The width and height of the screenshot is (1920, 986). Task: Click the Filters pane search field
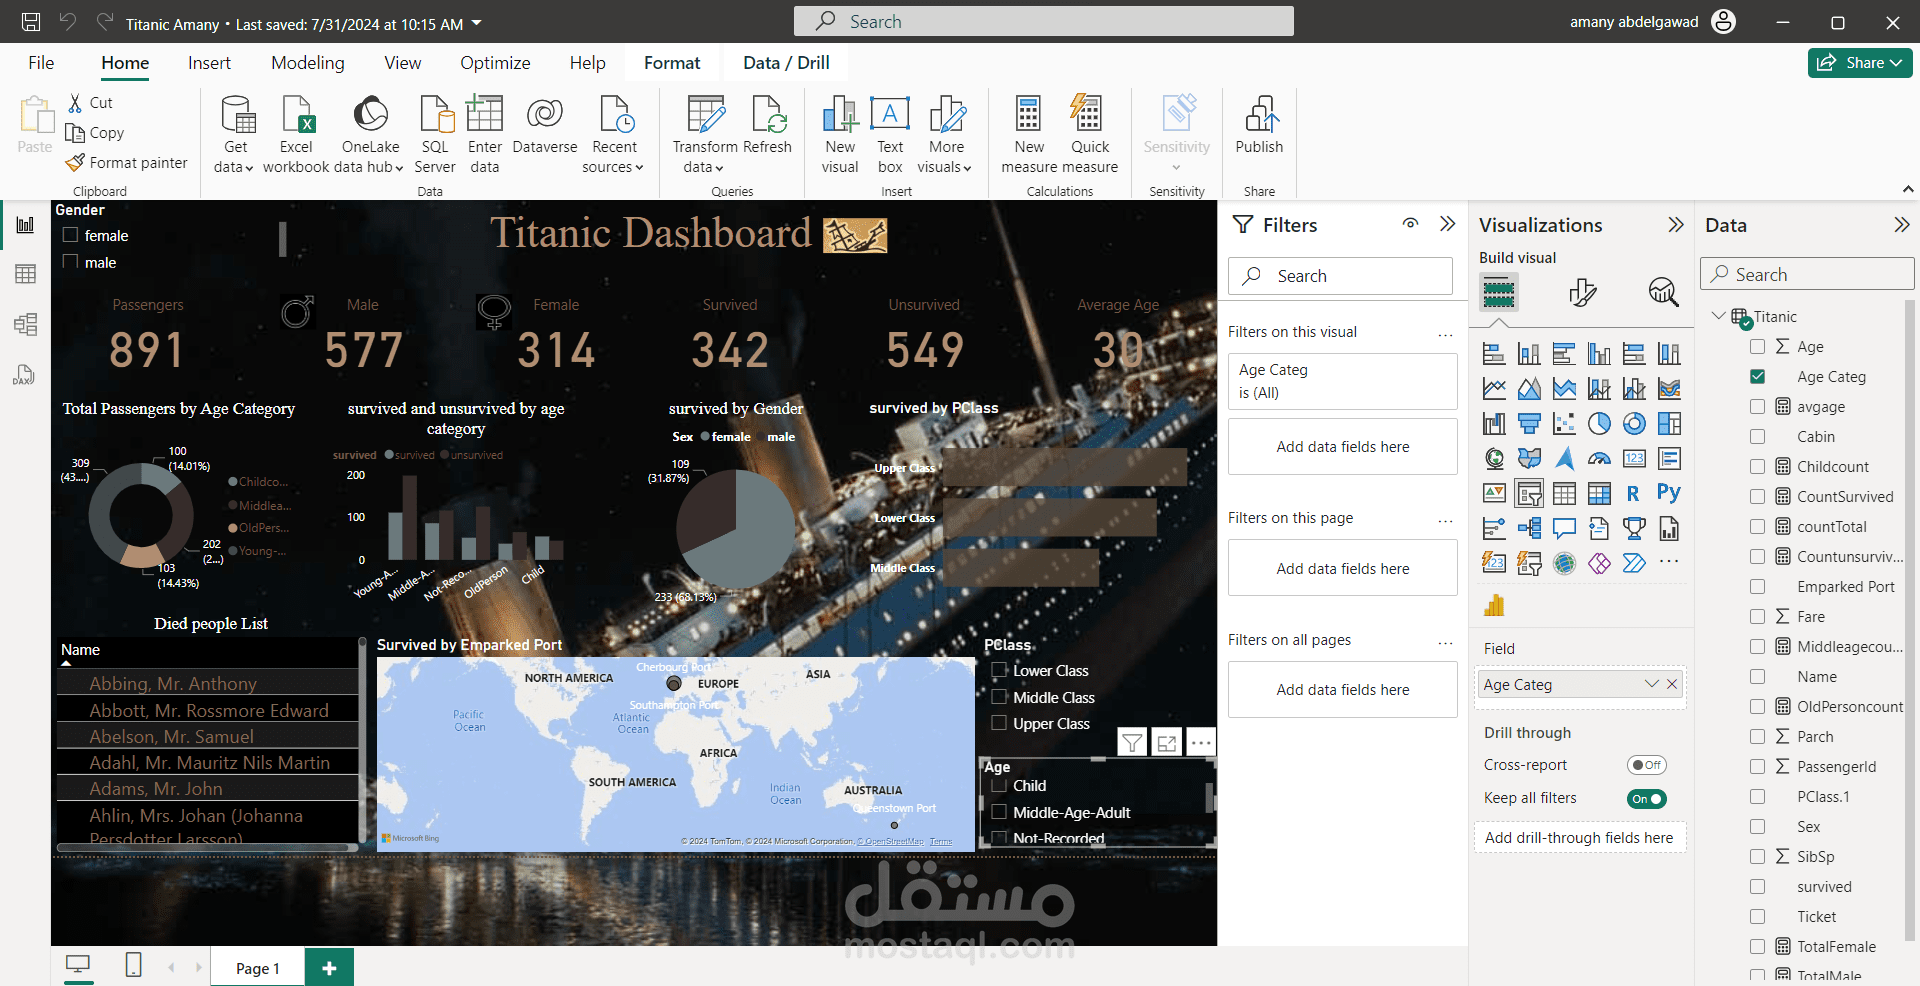point(1340,276)
